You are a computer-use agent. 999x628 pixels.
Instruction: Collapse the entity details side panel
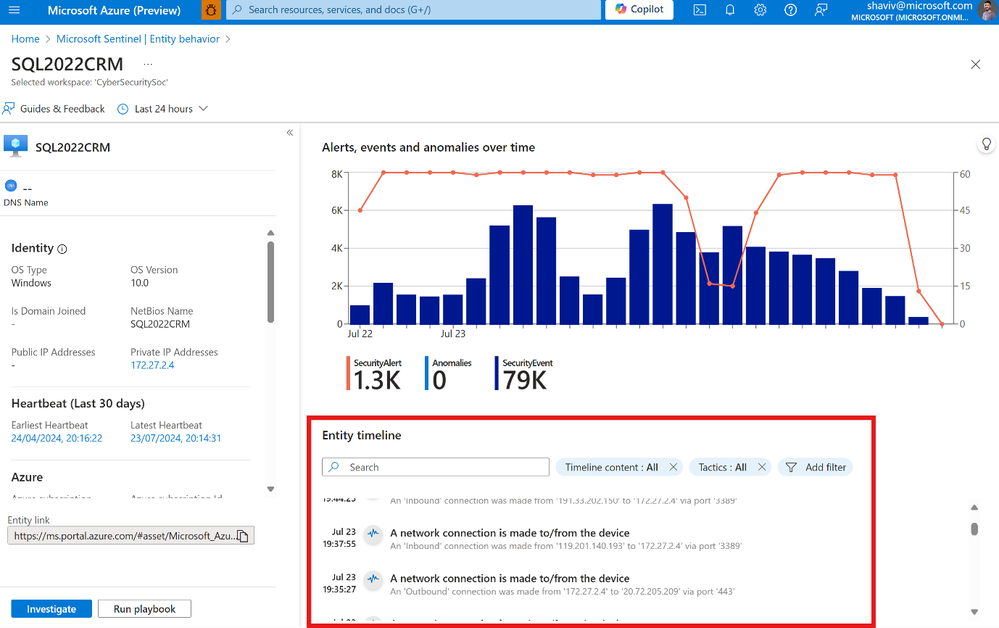click(x=290, y=132)
